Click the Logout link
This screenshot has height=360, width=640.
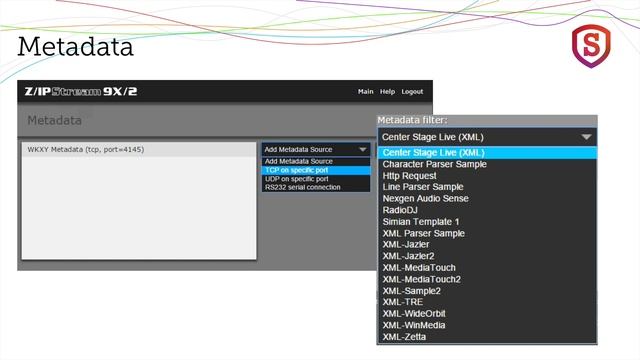412,92
